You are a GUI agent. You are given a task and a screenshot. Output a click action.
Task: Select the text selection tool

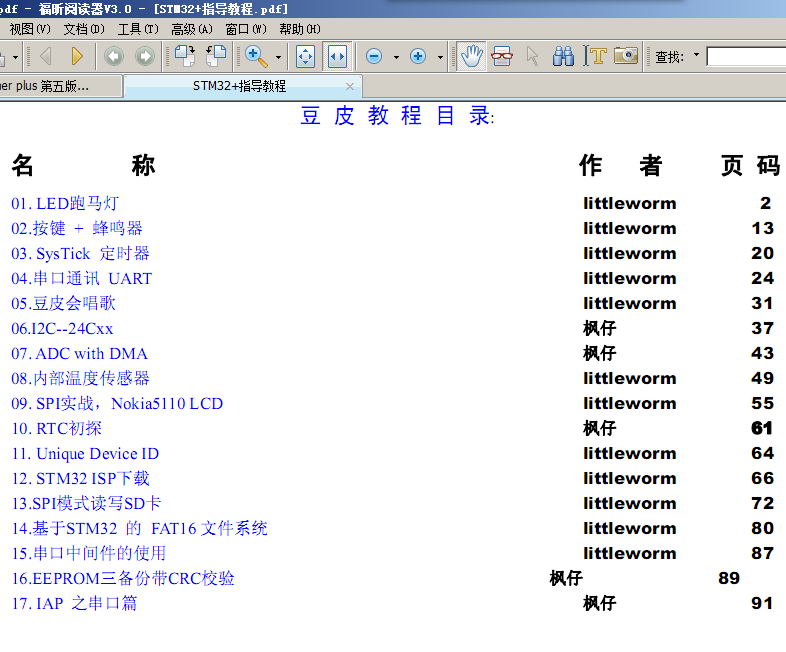tap(595, 56)
